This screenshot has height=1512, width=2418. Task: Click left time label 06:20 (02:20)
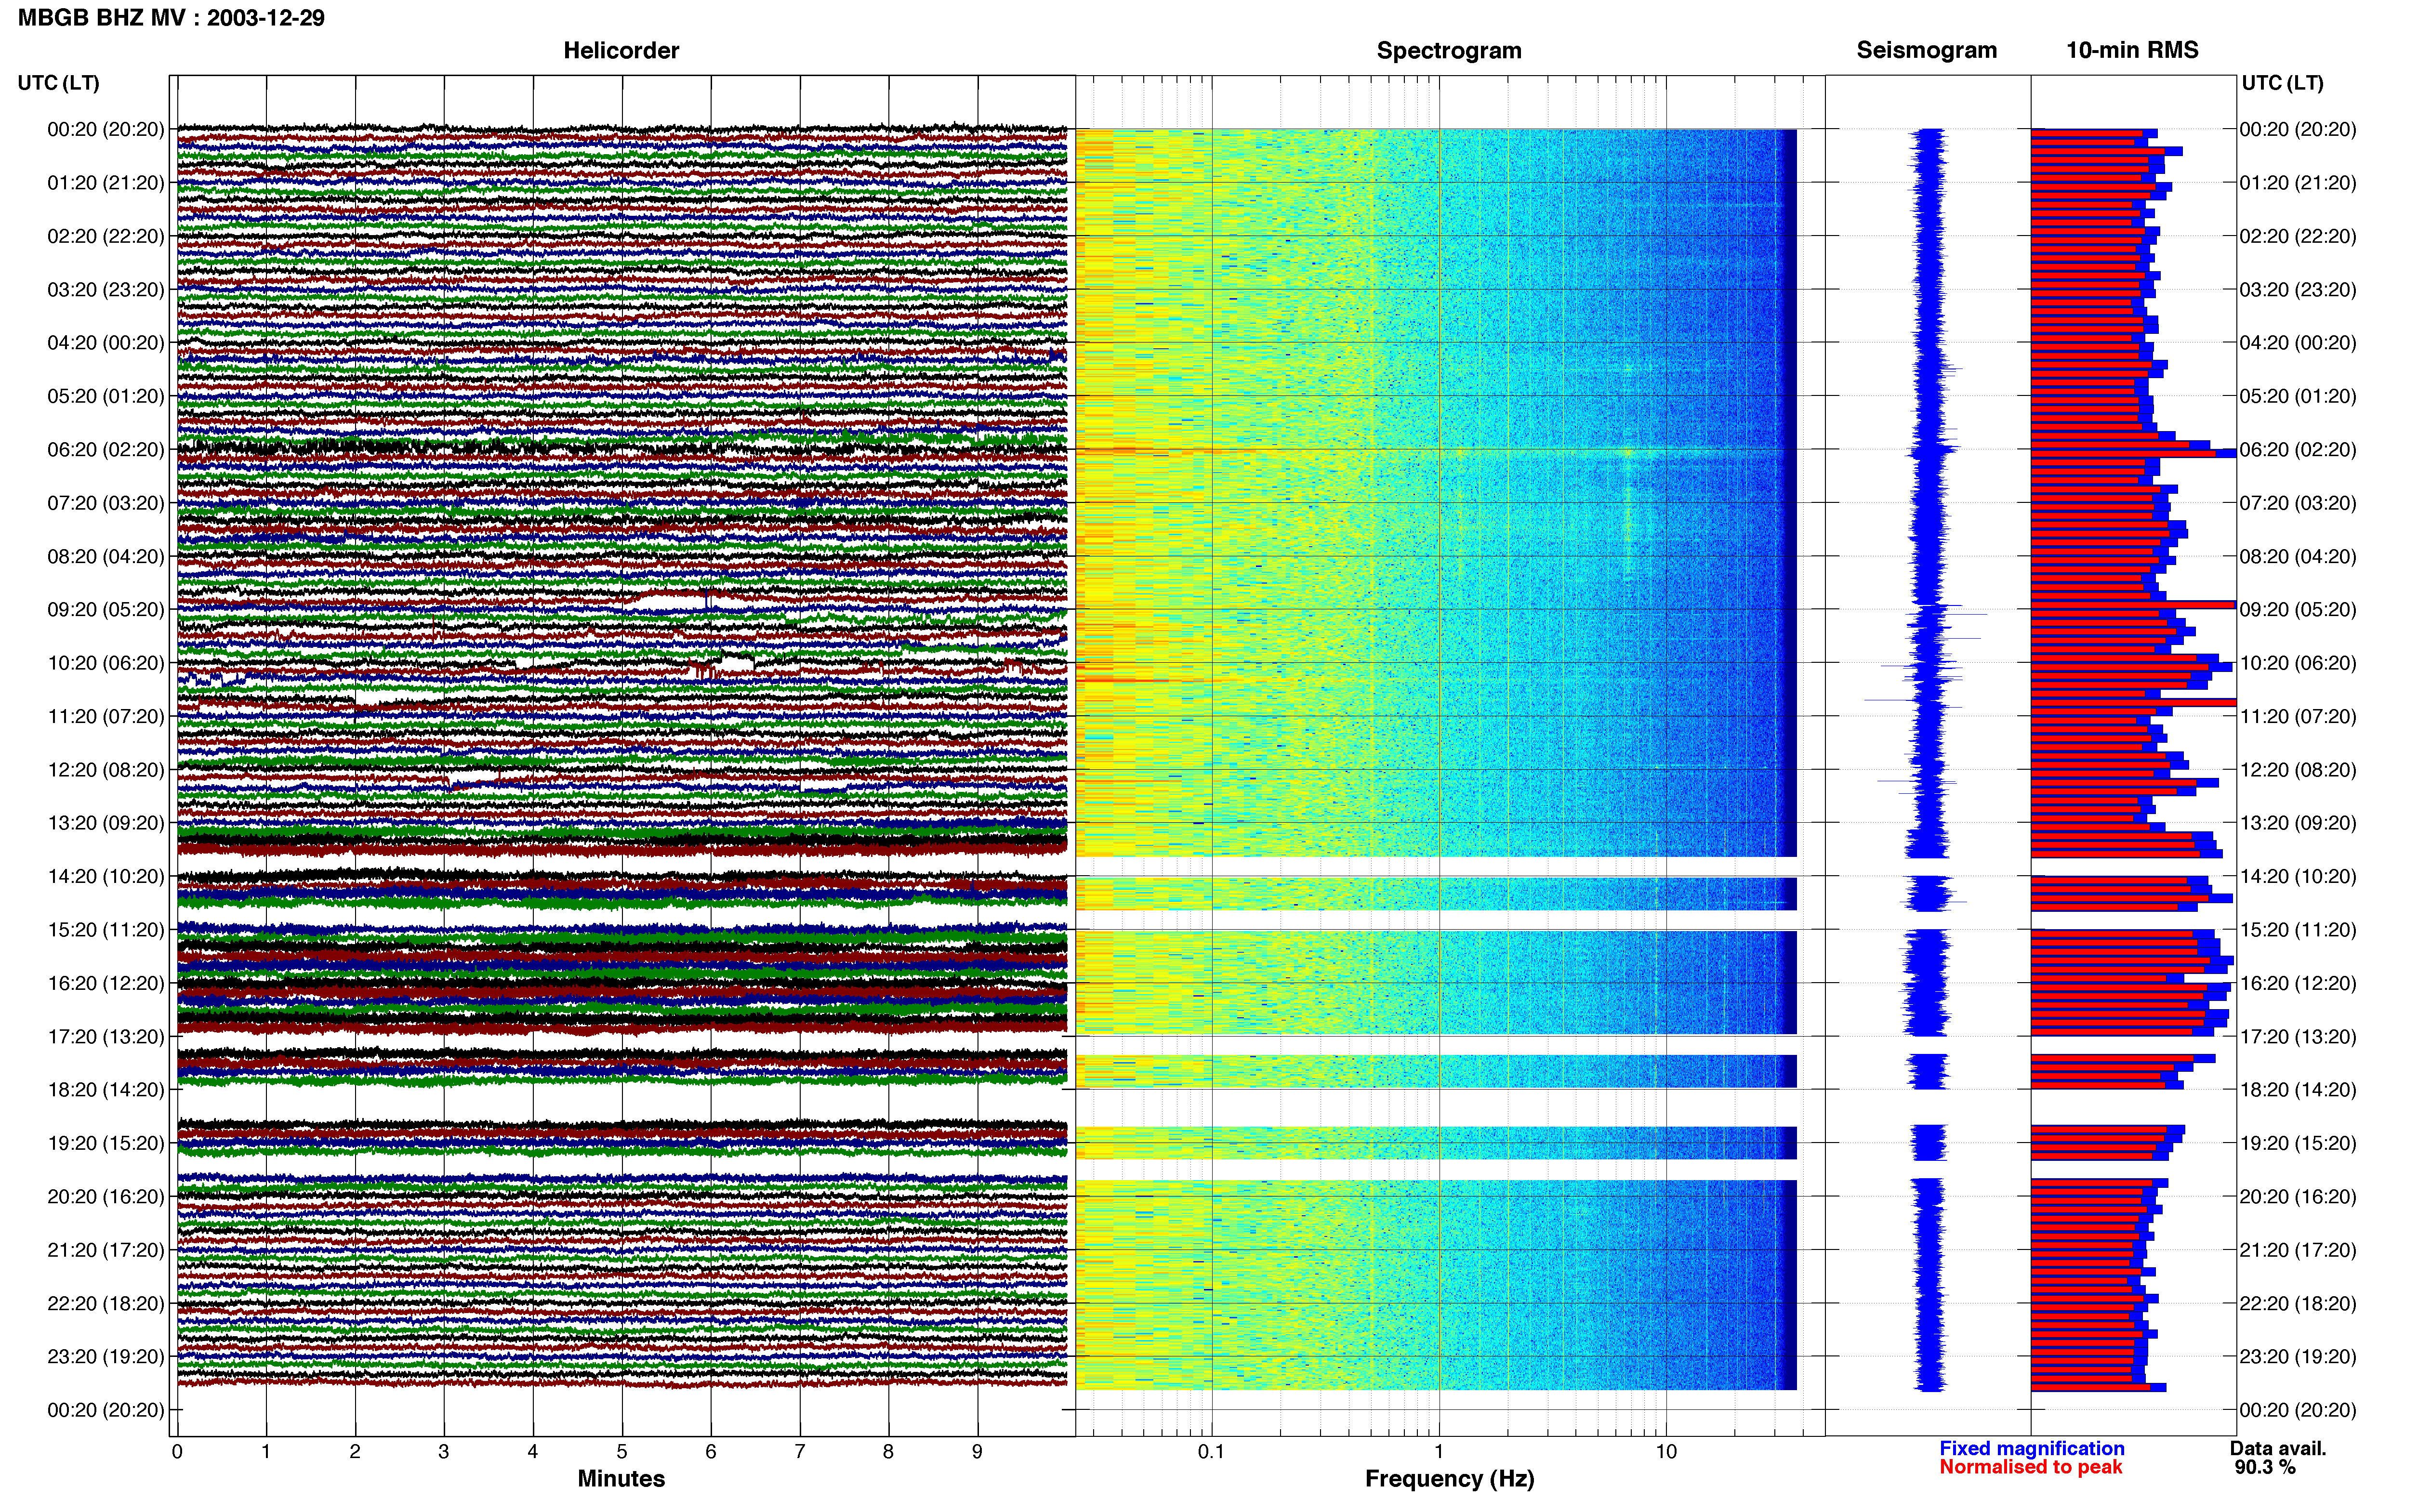pyautogui.click(x=105, y=450)
